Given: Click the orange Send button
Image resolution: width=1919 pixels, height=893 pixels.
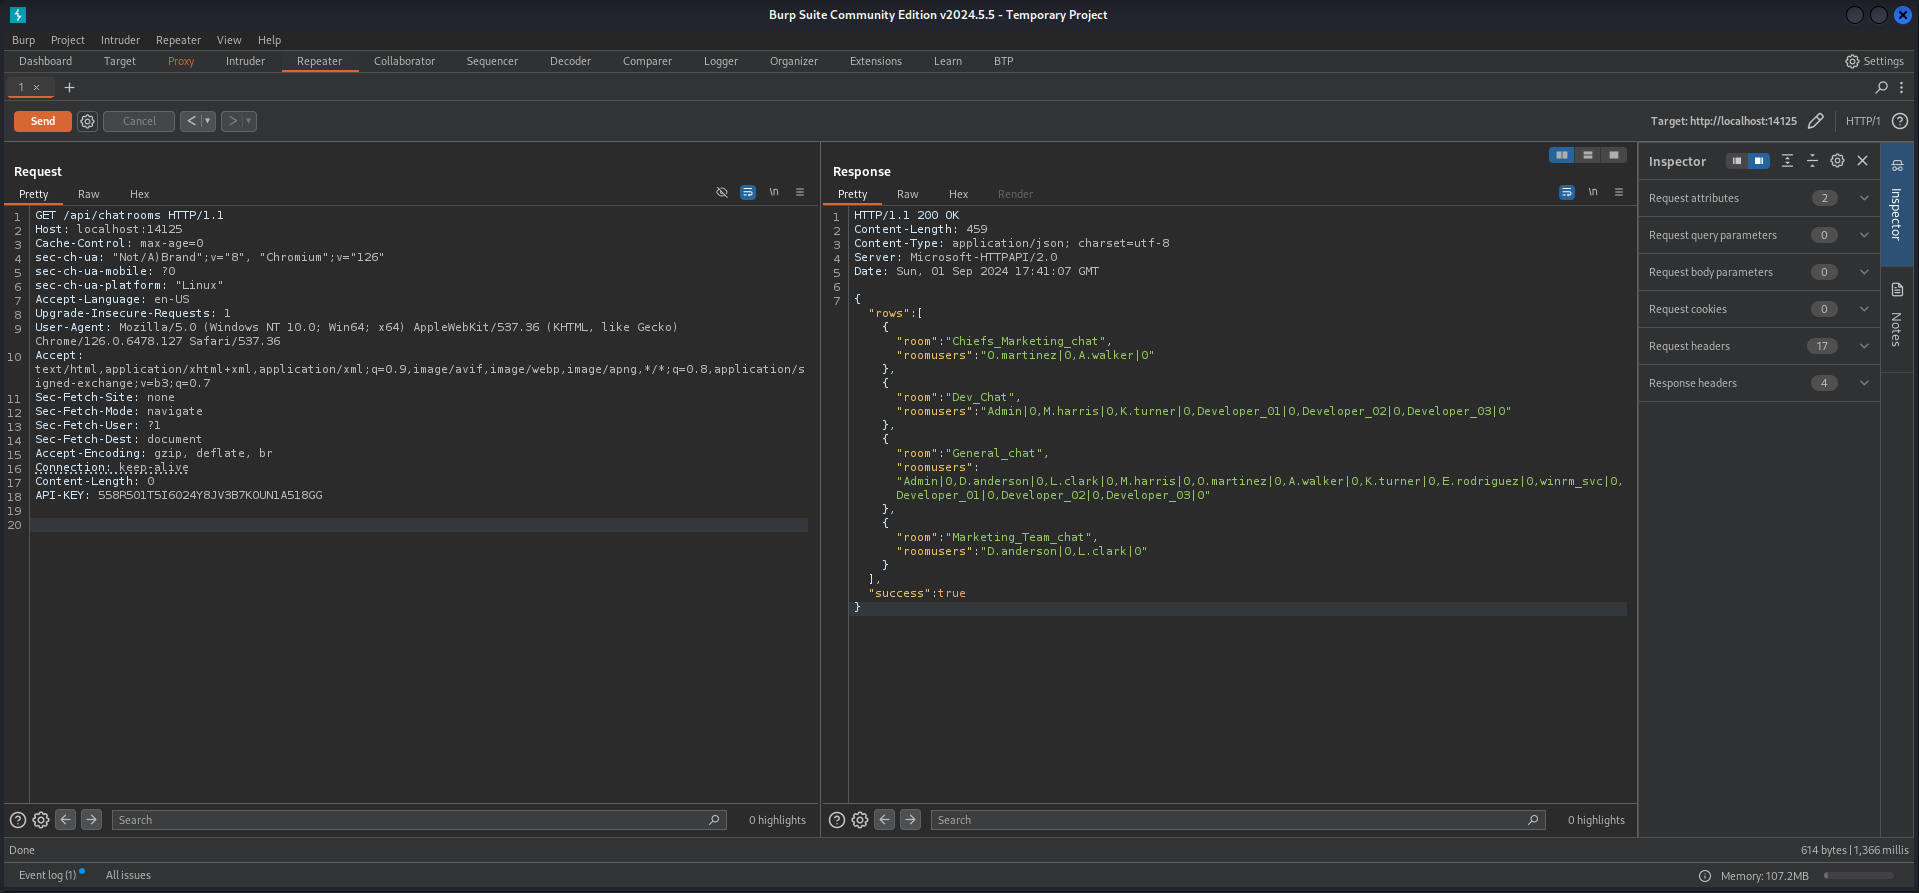Looking at the screenshot, I should [42, 121].
